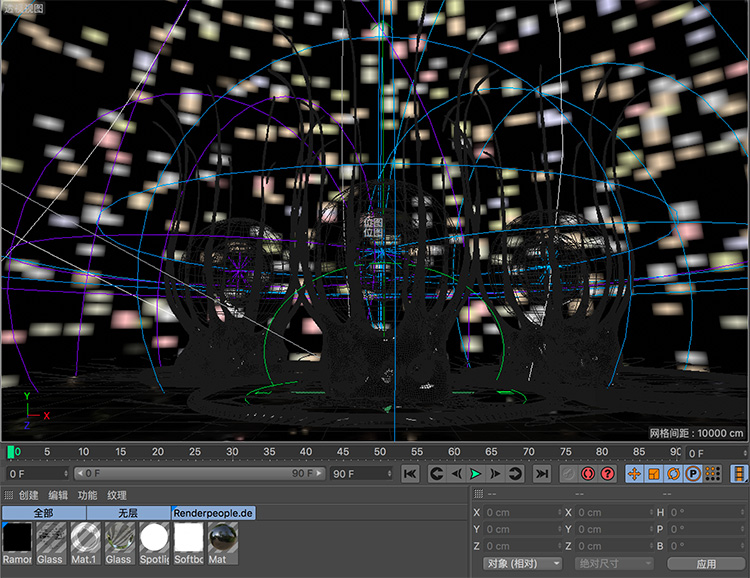Open the 对象 (相对) coordinate mode dropdown
Image resolution: width=750 pixels, height=578 pixels.
point(523,564)
